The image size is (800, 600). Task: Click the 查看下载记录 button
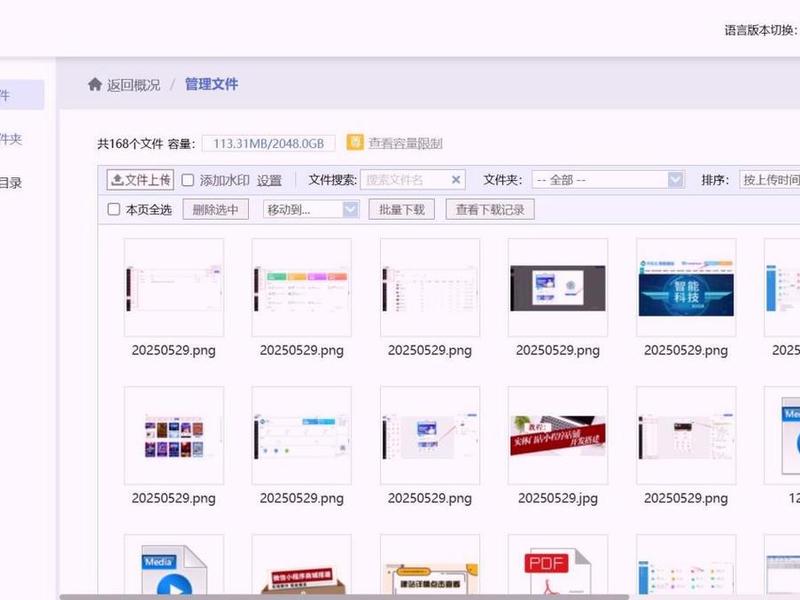[x=490, y=209]
